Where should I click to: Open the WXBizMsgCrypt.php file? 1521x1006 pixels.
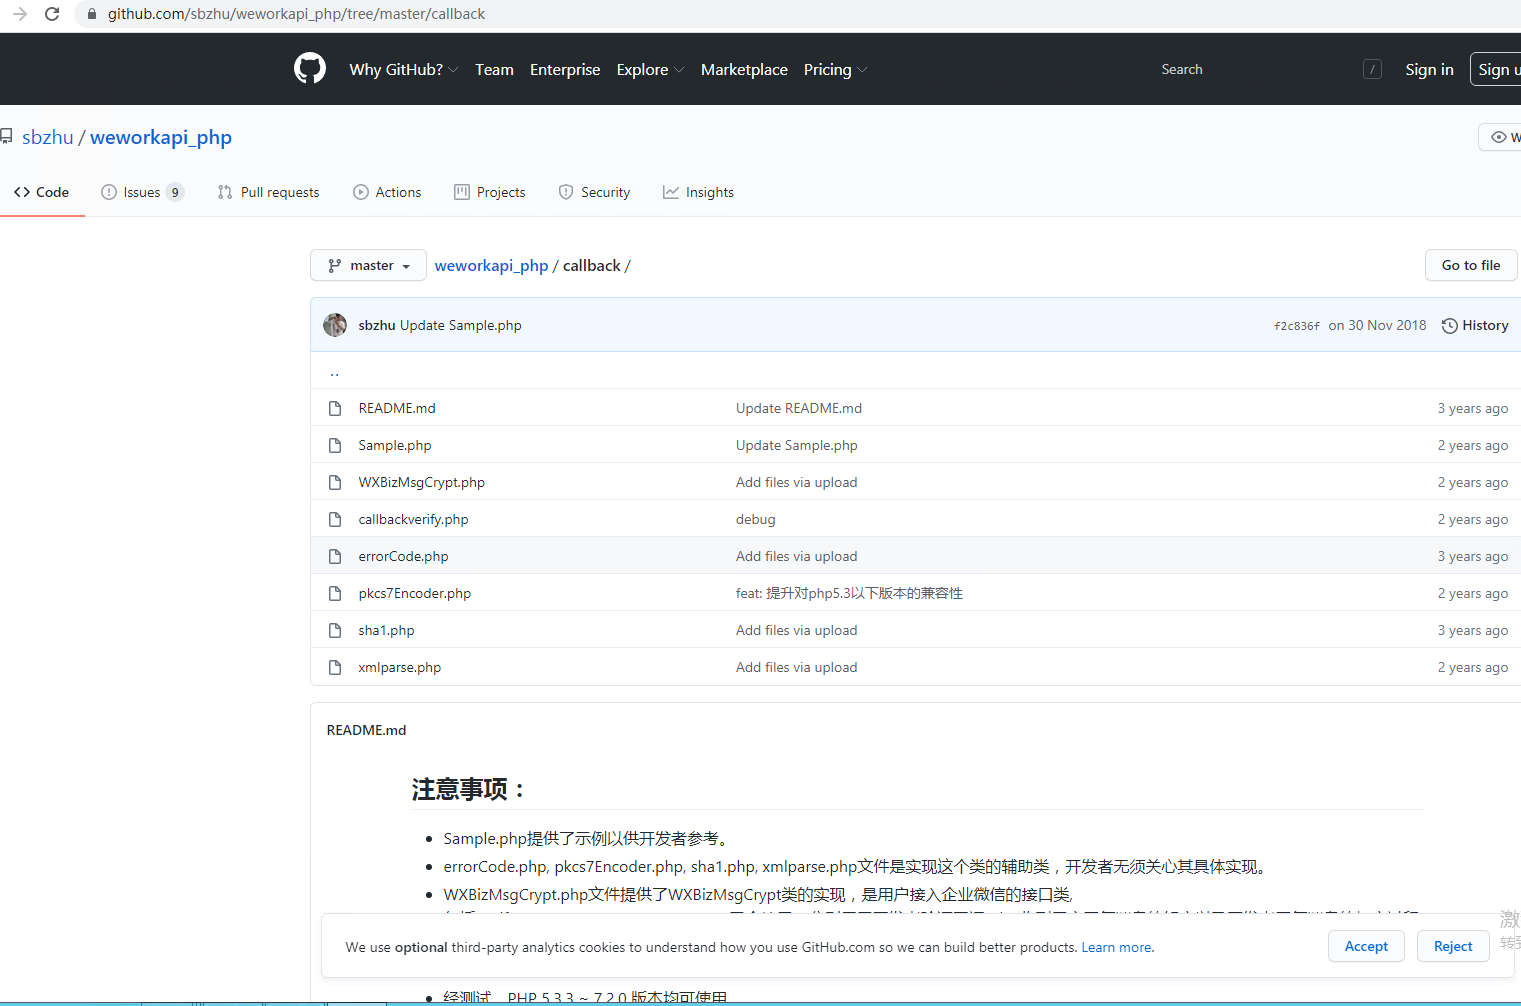[x=422, y=482]
